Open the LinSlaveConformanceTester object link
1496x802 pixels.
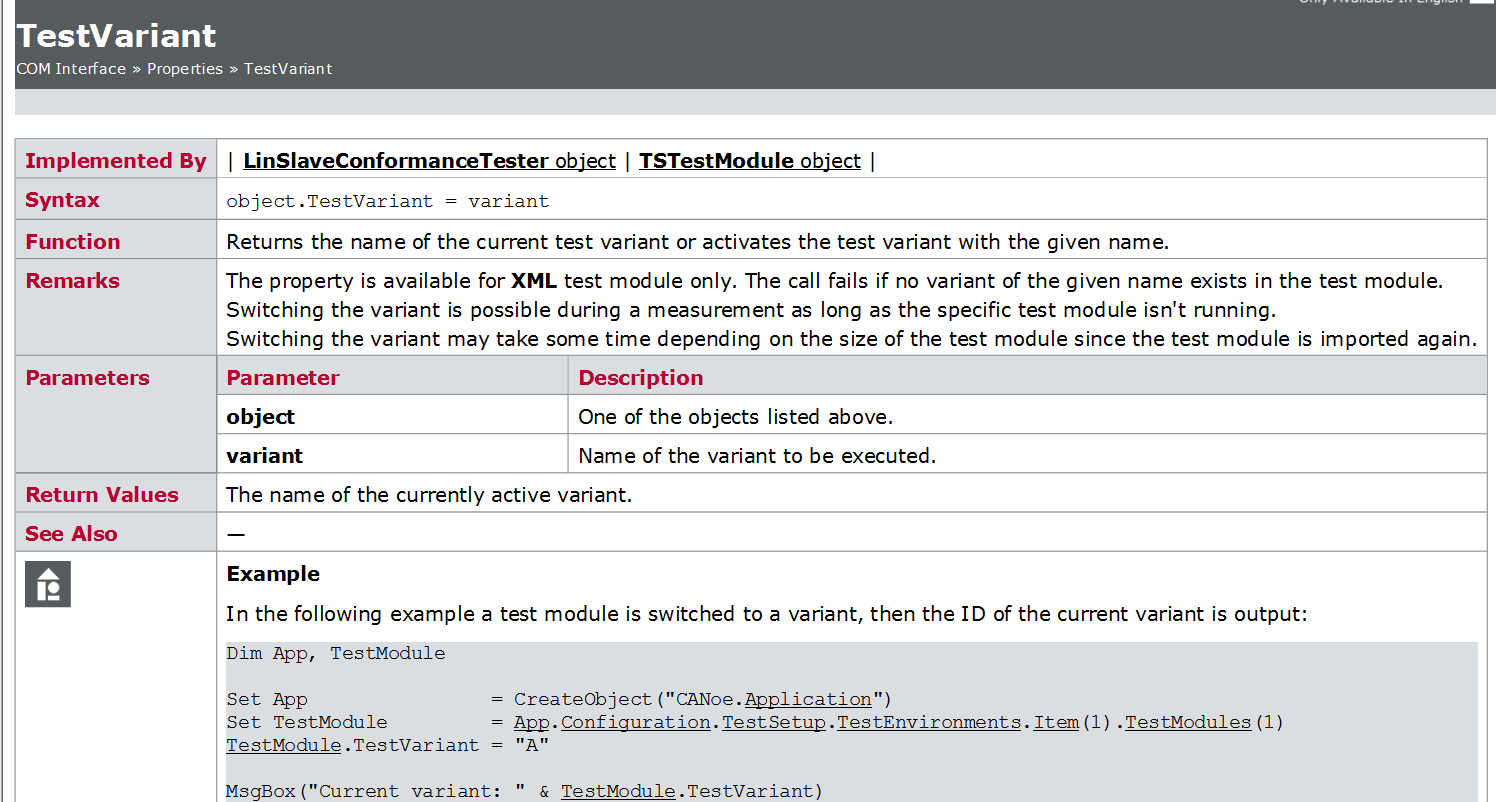point(429,160)
